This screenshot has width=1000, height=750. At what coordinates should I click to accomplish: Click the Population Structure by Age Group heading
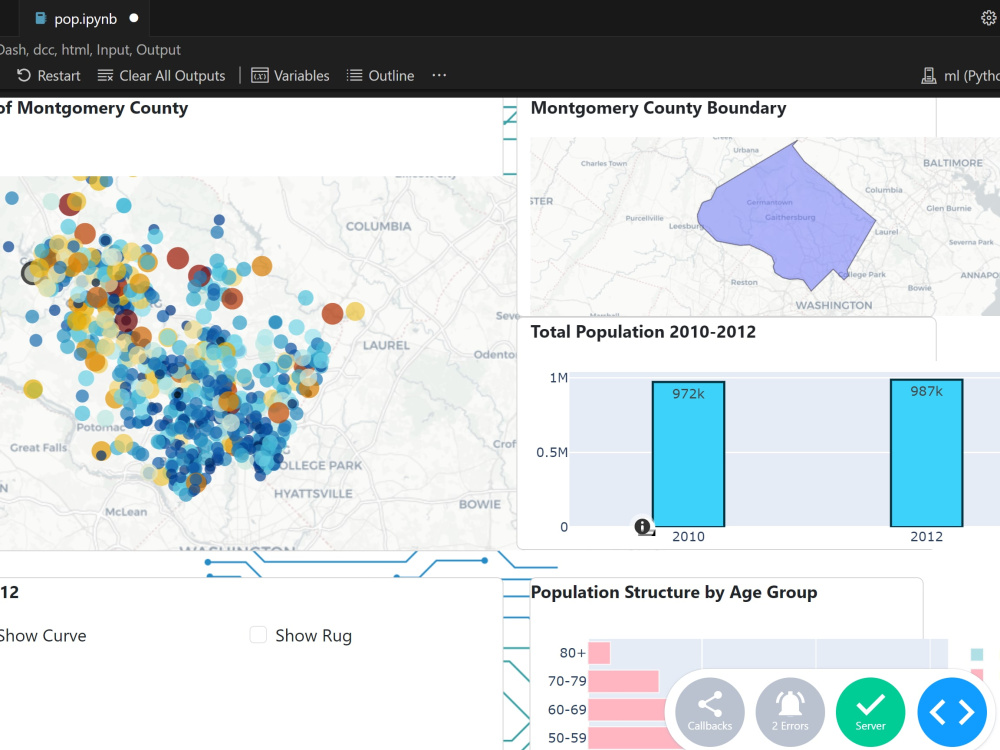pos(673,592)
